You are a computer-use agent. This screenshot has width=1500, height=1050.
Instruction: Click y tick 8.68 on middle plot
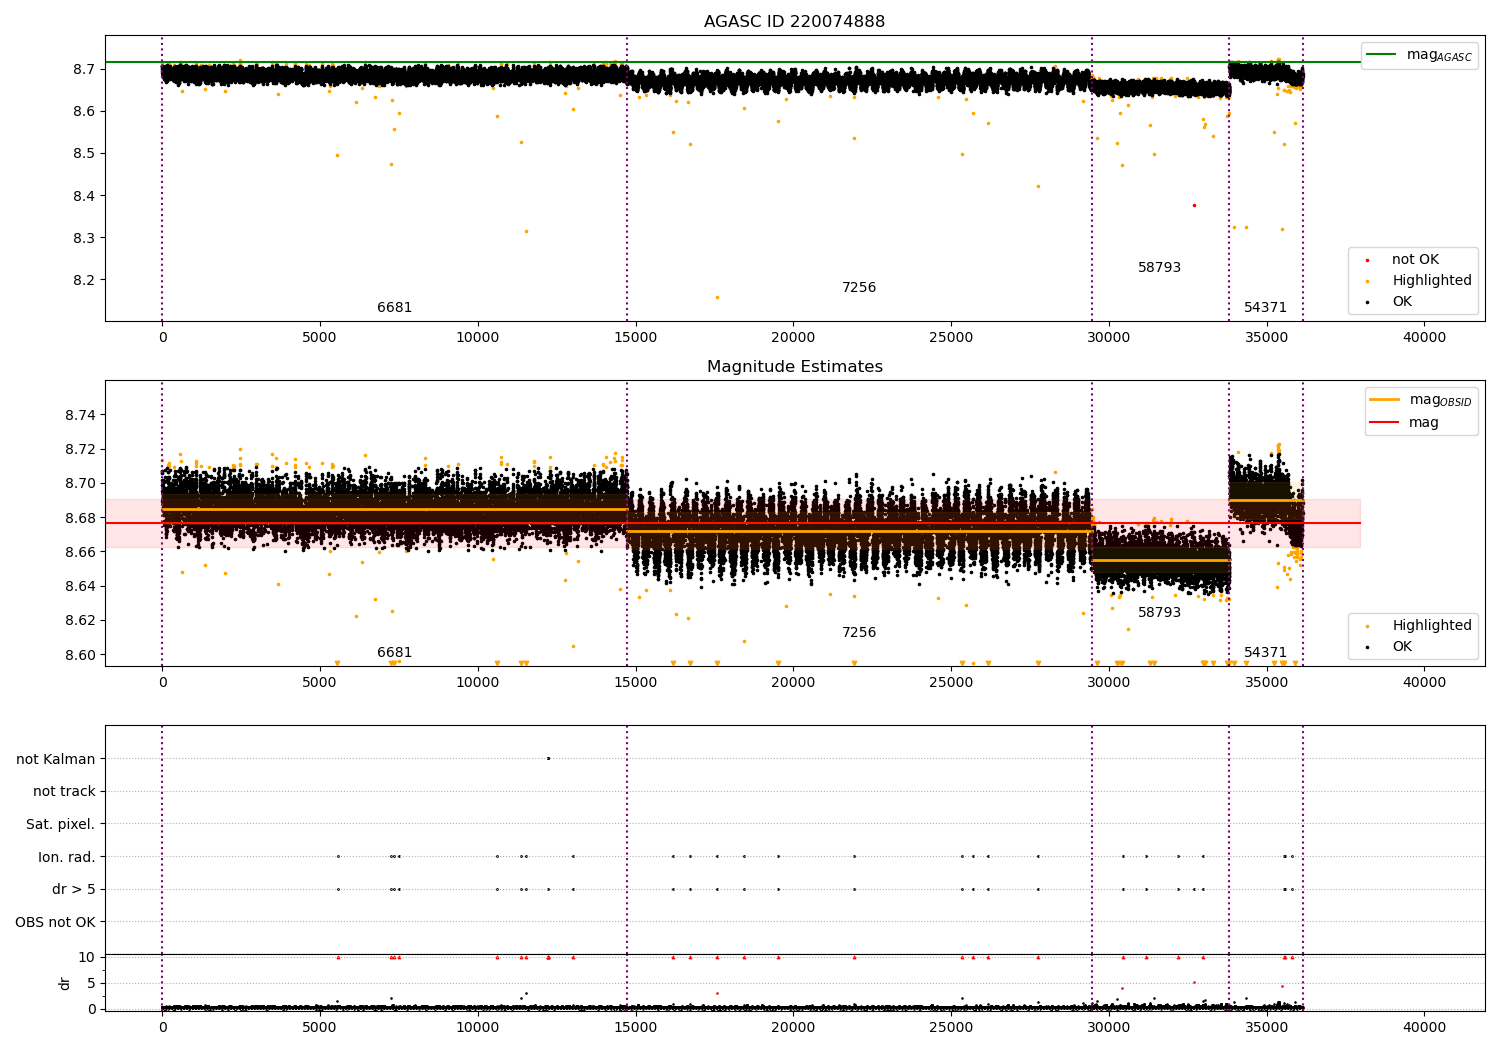click(81, 518)
